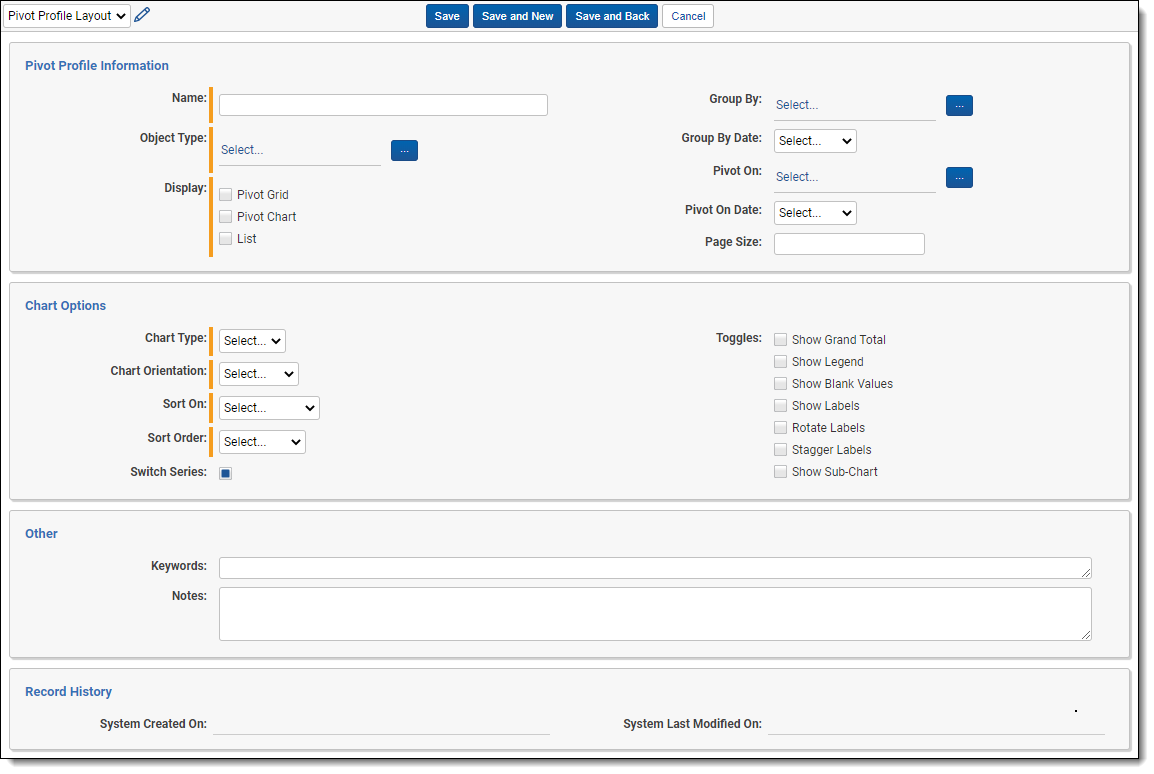This screenshot has height=774, width=1154.
Task: Click the Cancel button
Action: coord(688,16)
